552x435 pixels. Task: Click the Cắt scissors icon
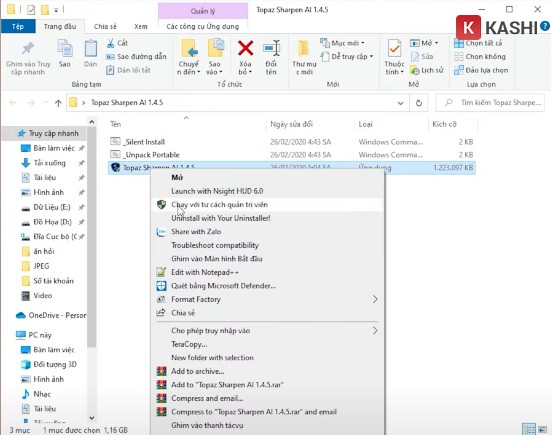[111, 43]
